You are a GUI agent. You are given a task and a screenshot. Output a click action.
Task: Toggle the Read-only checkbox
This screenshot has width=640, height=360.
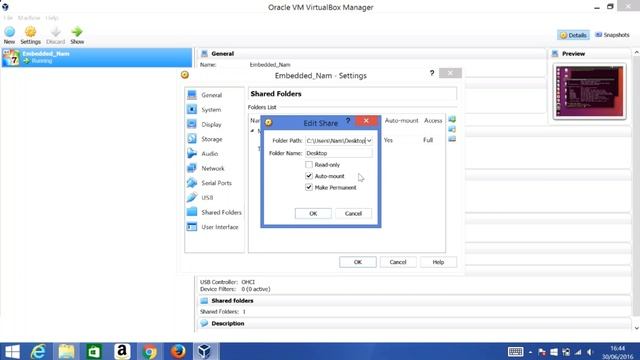click(x=309, y=164)
